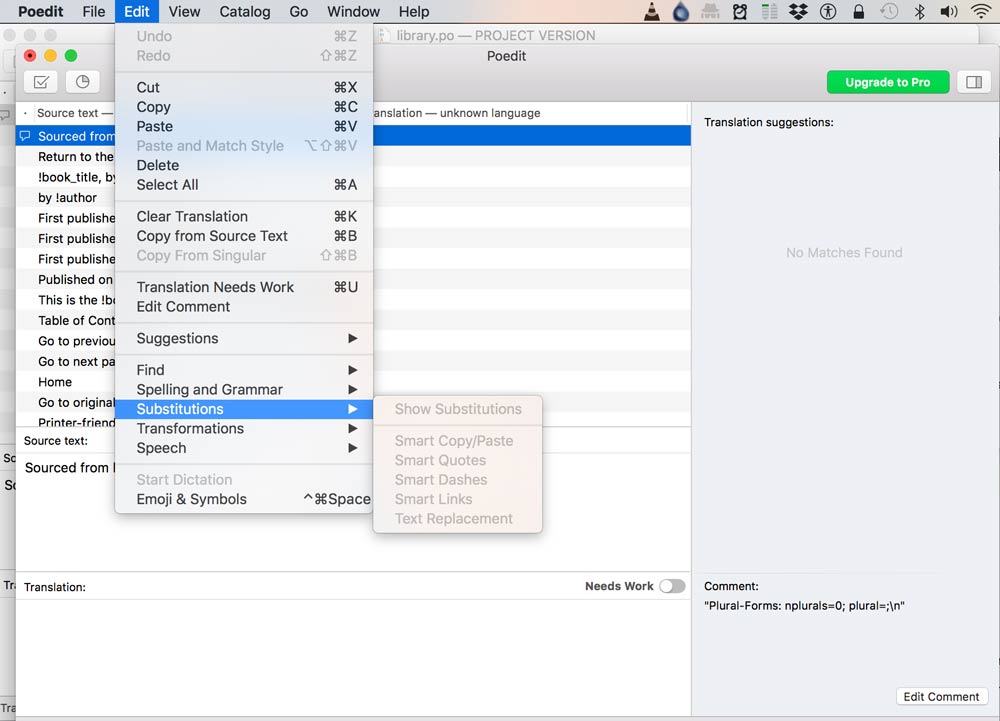Select the 'Go to original' row
The width and height of the screenshot is (1000, 721).
[66, 402]
